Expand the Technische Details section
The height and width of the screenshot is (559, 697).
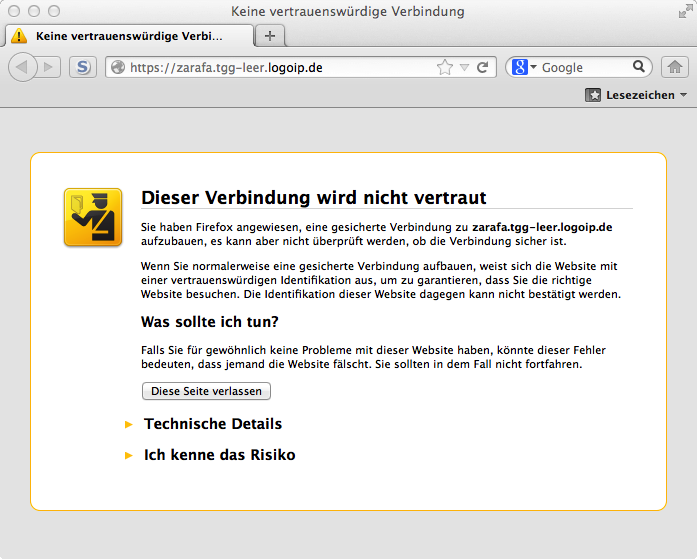212,424
